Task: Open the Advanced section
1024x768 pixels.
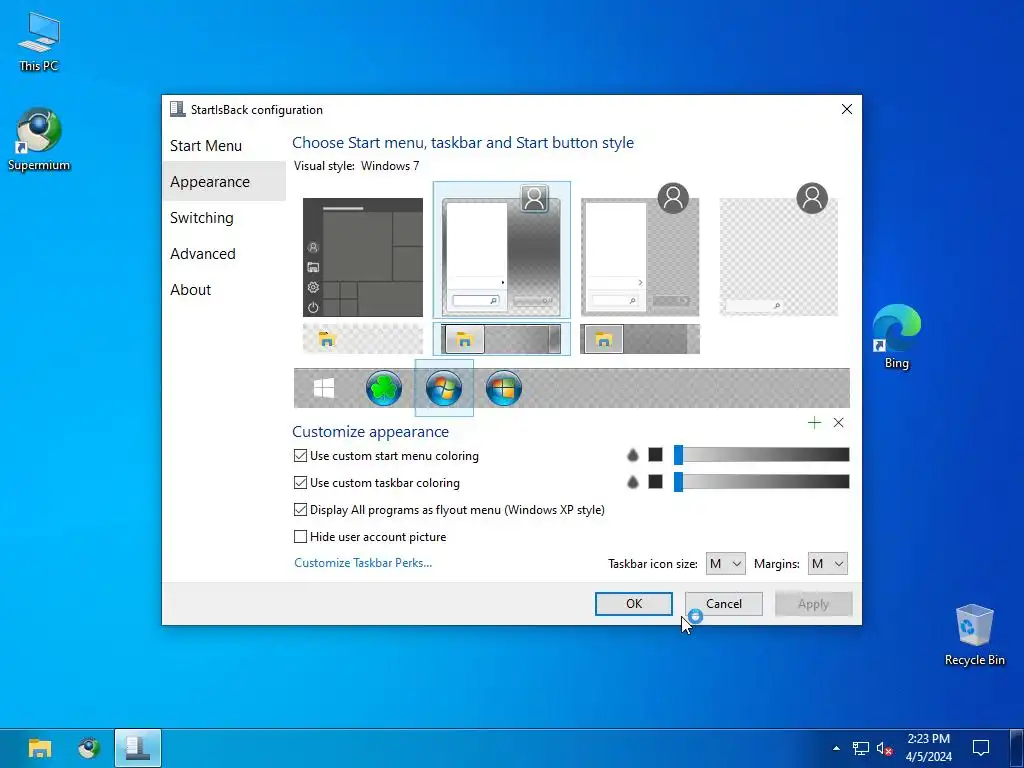Action: point(224,253)
